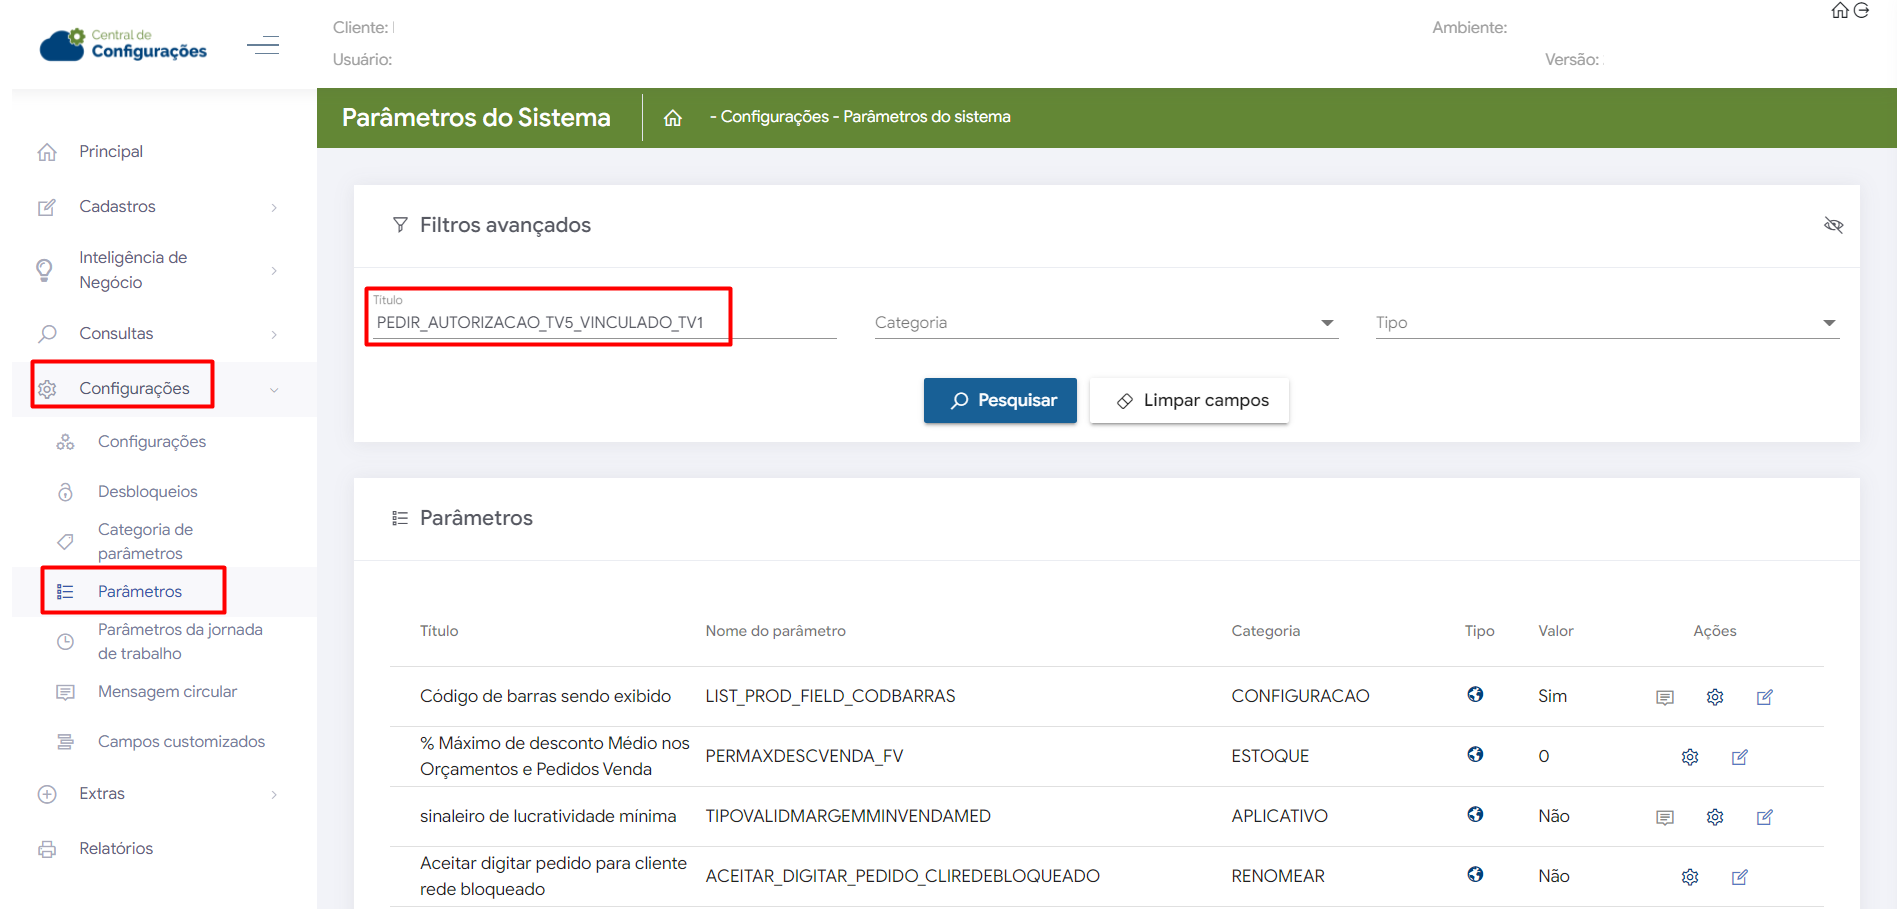Click the Limpar campos button
This screenshot has width=1900, height=909.
click(x=1189, y=401)
